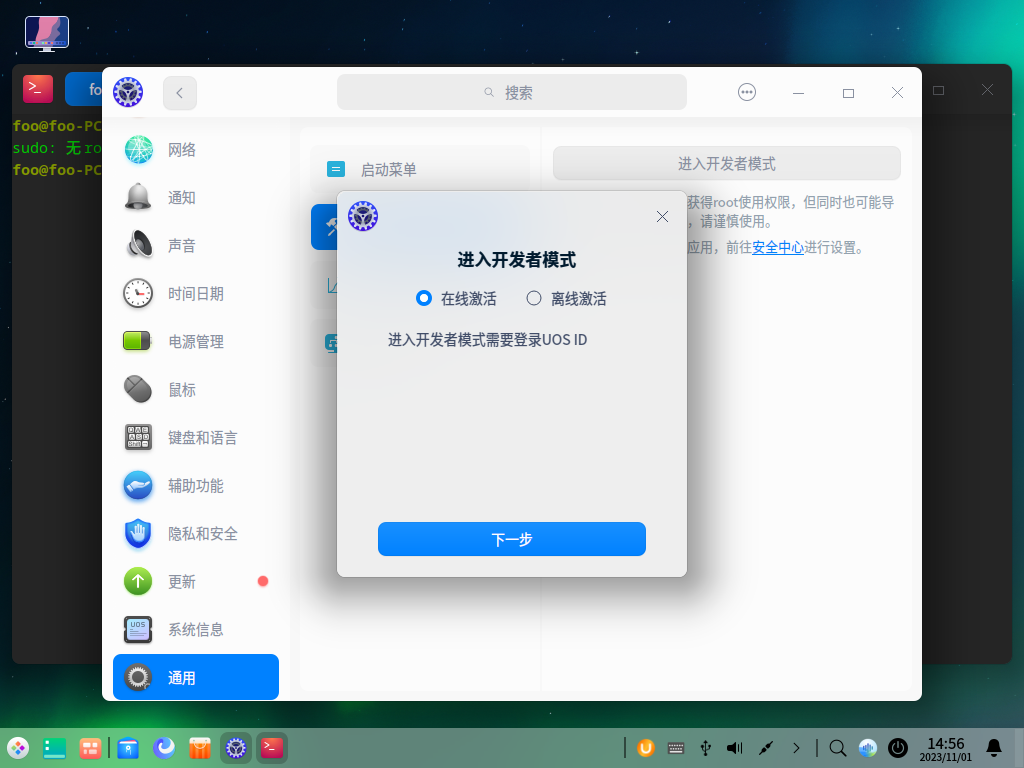
Task: Open the 启动菜单 (Boot Menu) tab
Action: pos(388,170)
